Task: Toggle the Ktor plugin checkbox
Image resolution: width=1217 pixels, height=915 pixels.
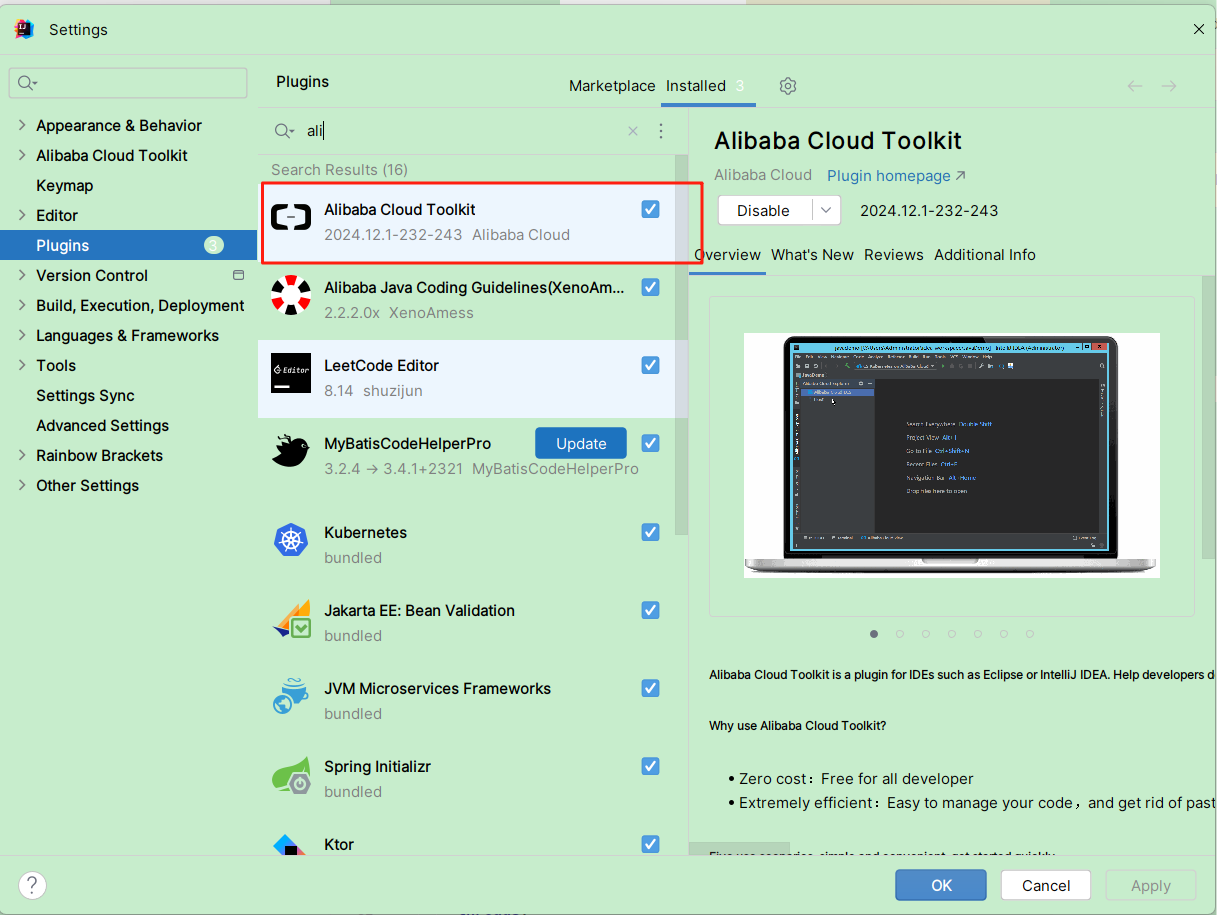Action: (x=651, y=844)
